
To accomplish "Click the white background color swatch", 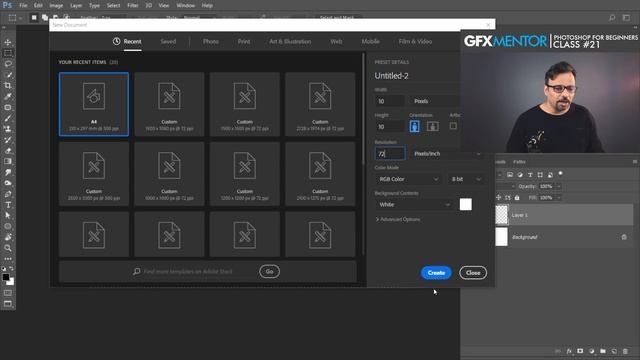I will [466, 204].
